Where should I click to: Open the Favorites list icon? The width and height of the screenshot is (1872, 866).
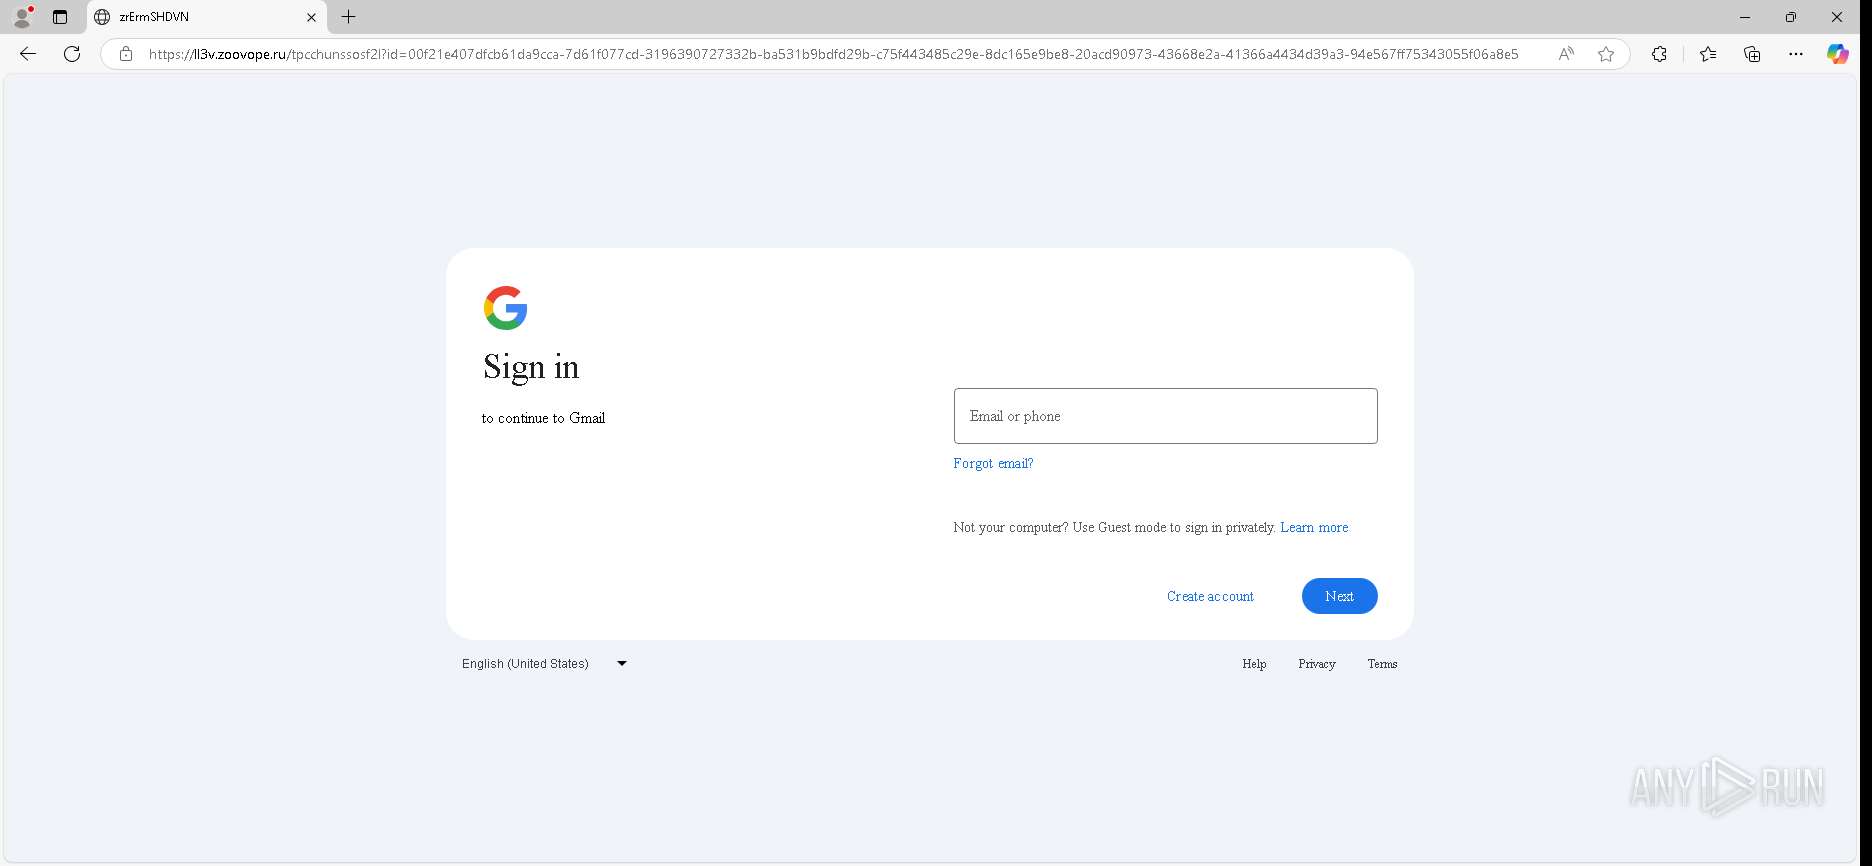[x=1708, y=54]
